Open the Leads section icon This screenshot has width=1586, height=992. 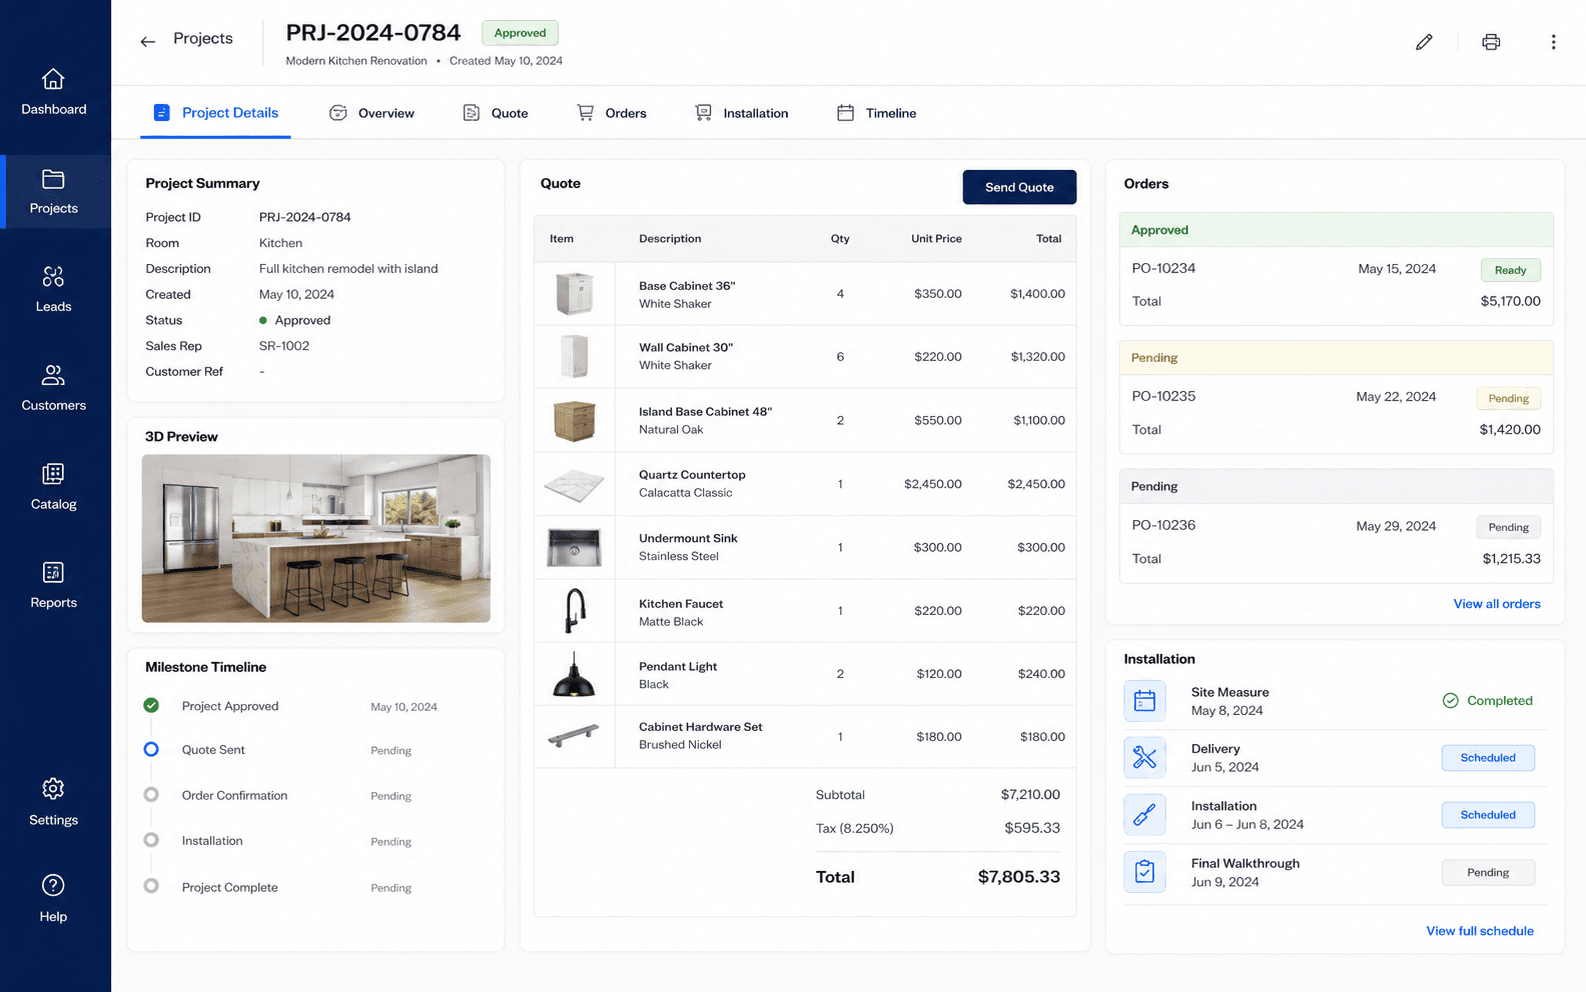pyautogui.click(x=53, y=276)
